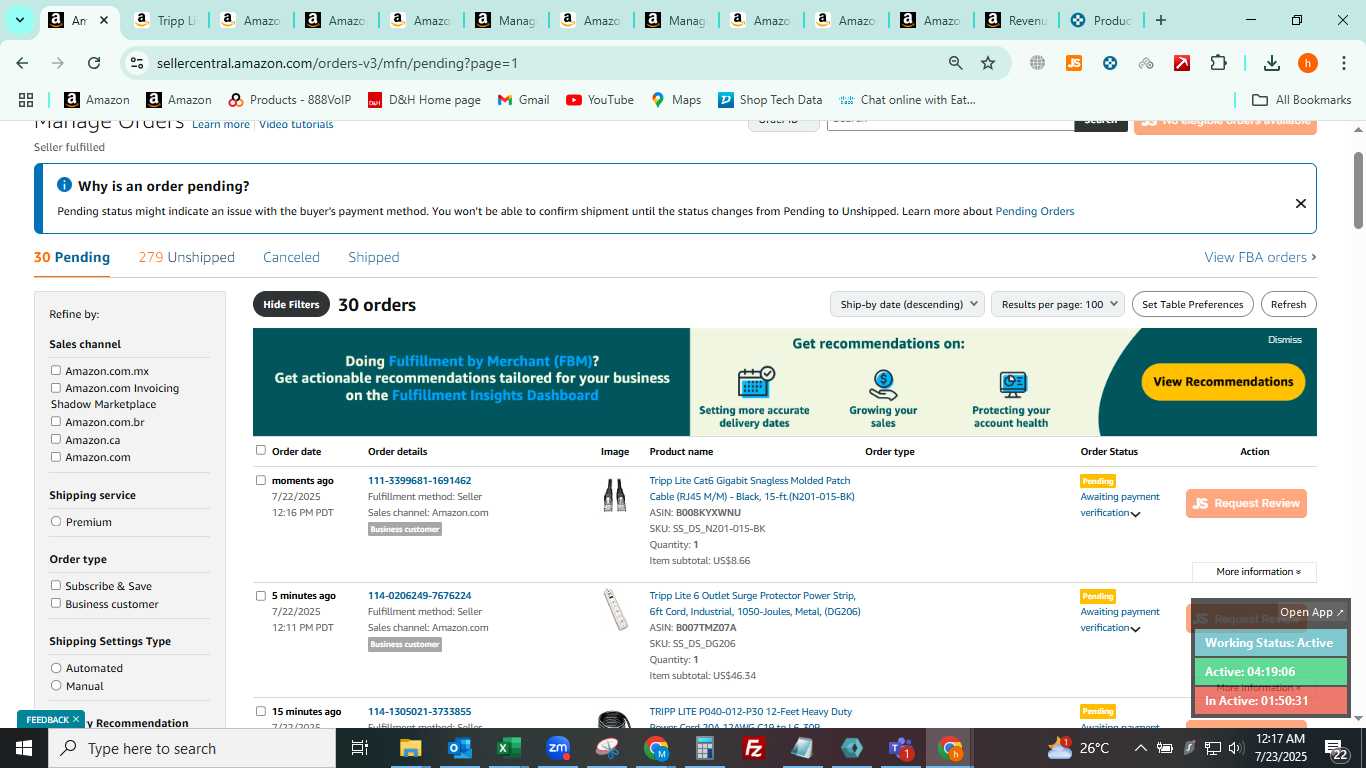This screenshot has width=1366, height=768.
Task: Select the Manual shipping settings radio
Action: point(56,685)
